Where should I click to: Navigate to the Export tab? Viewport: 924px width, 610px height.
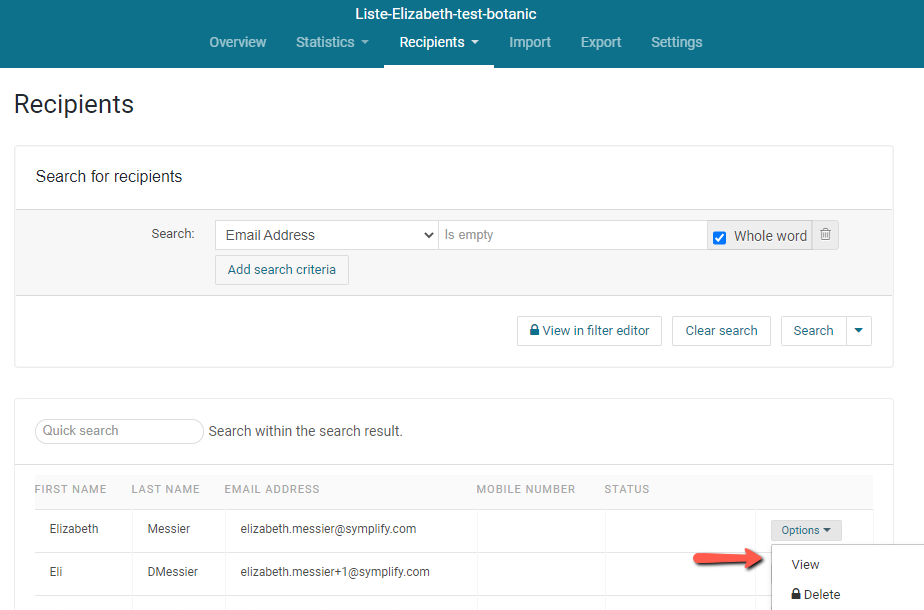[x=601, y=42]
